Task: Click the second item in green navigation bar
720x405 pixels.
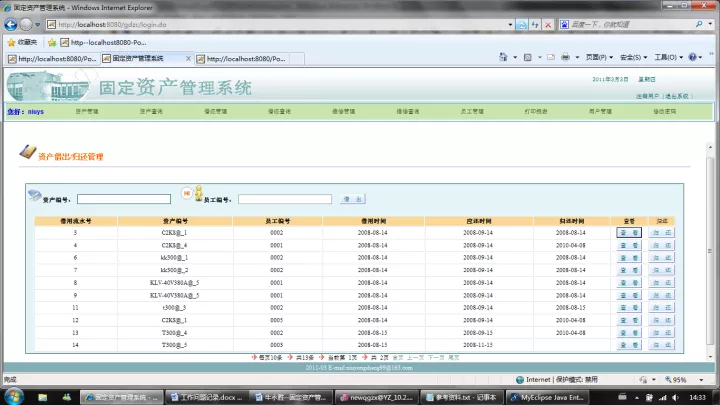Action: coord(151,112)
